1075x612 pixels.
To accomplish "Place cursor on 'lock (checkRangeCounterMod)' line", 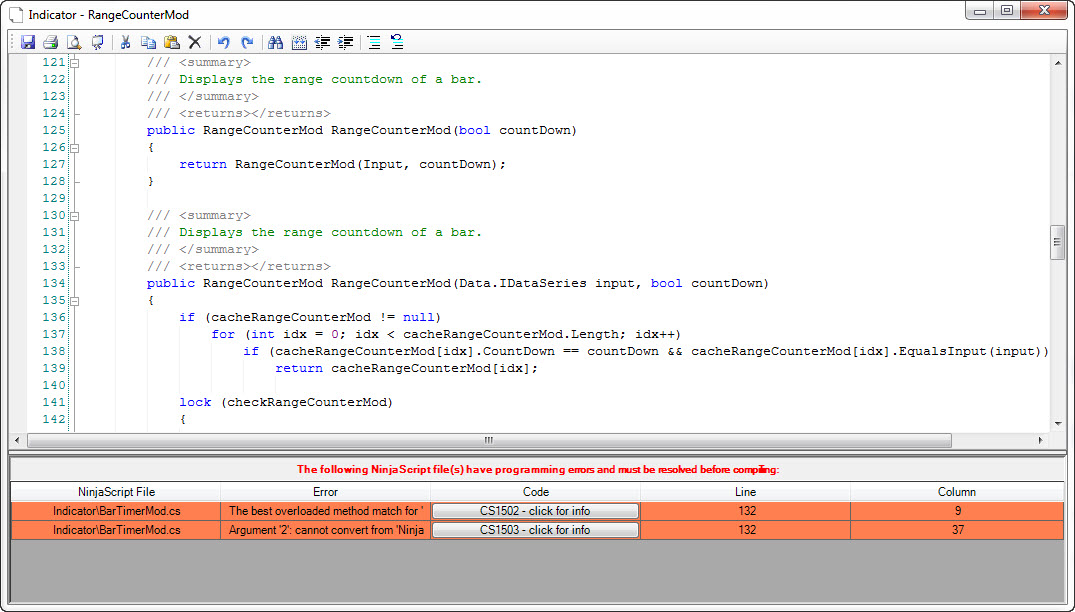I will coord(286,402).
